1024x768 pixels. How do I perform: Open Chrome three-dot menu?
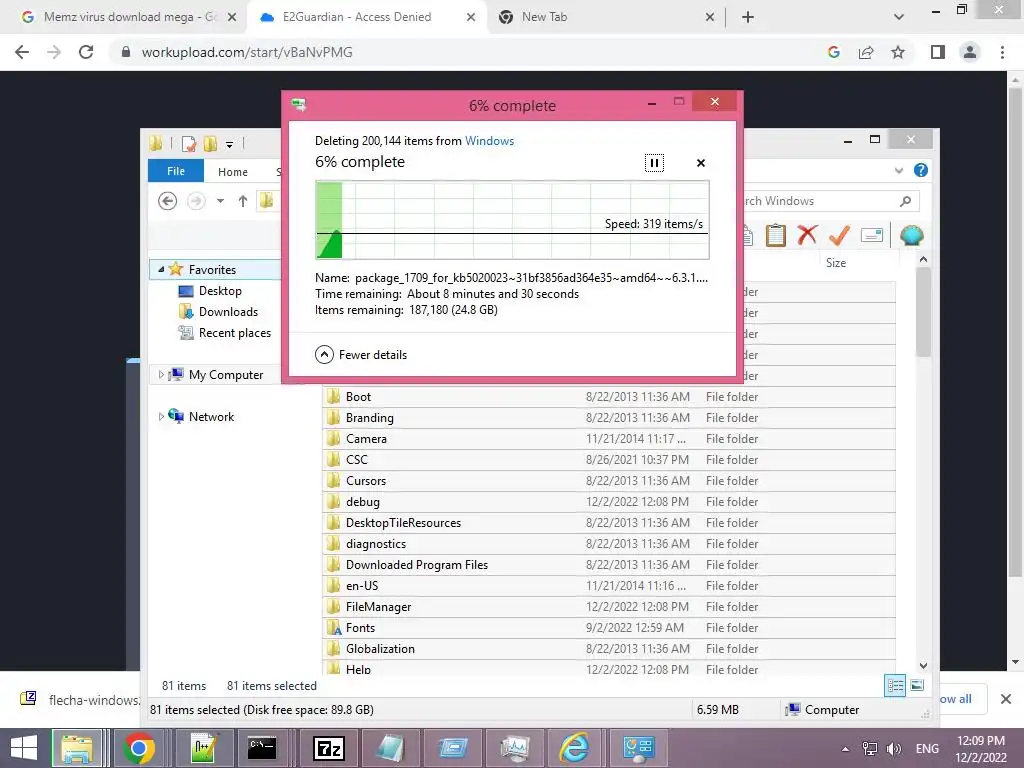point(1002,52)
